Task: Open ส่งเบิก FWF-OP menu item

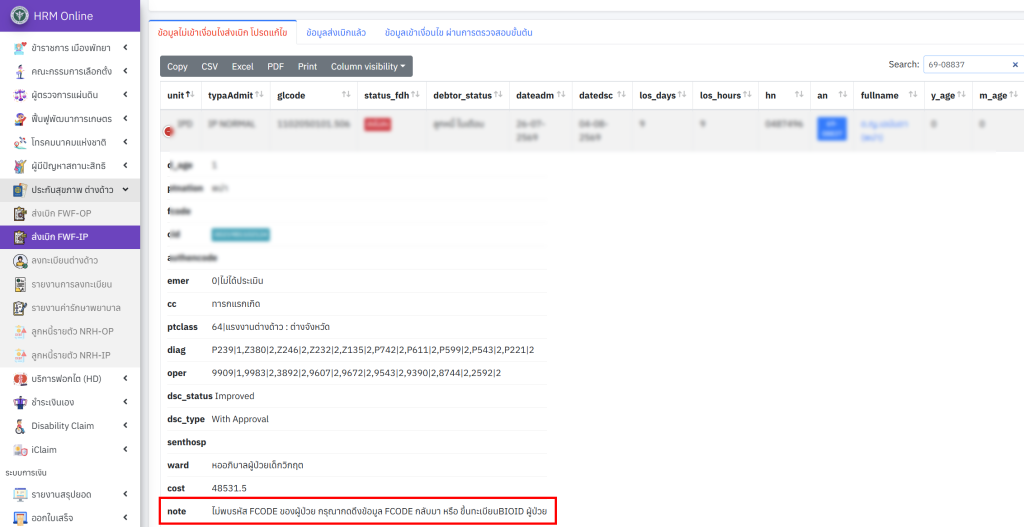Action: point(70,214)
